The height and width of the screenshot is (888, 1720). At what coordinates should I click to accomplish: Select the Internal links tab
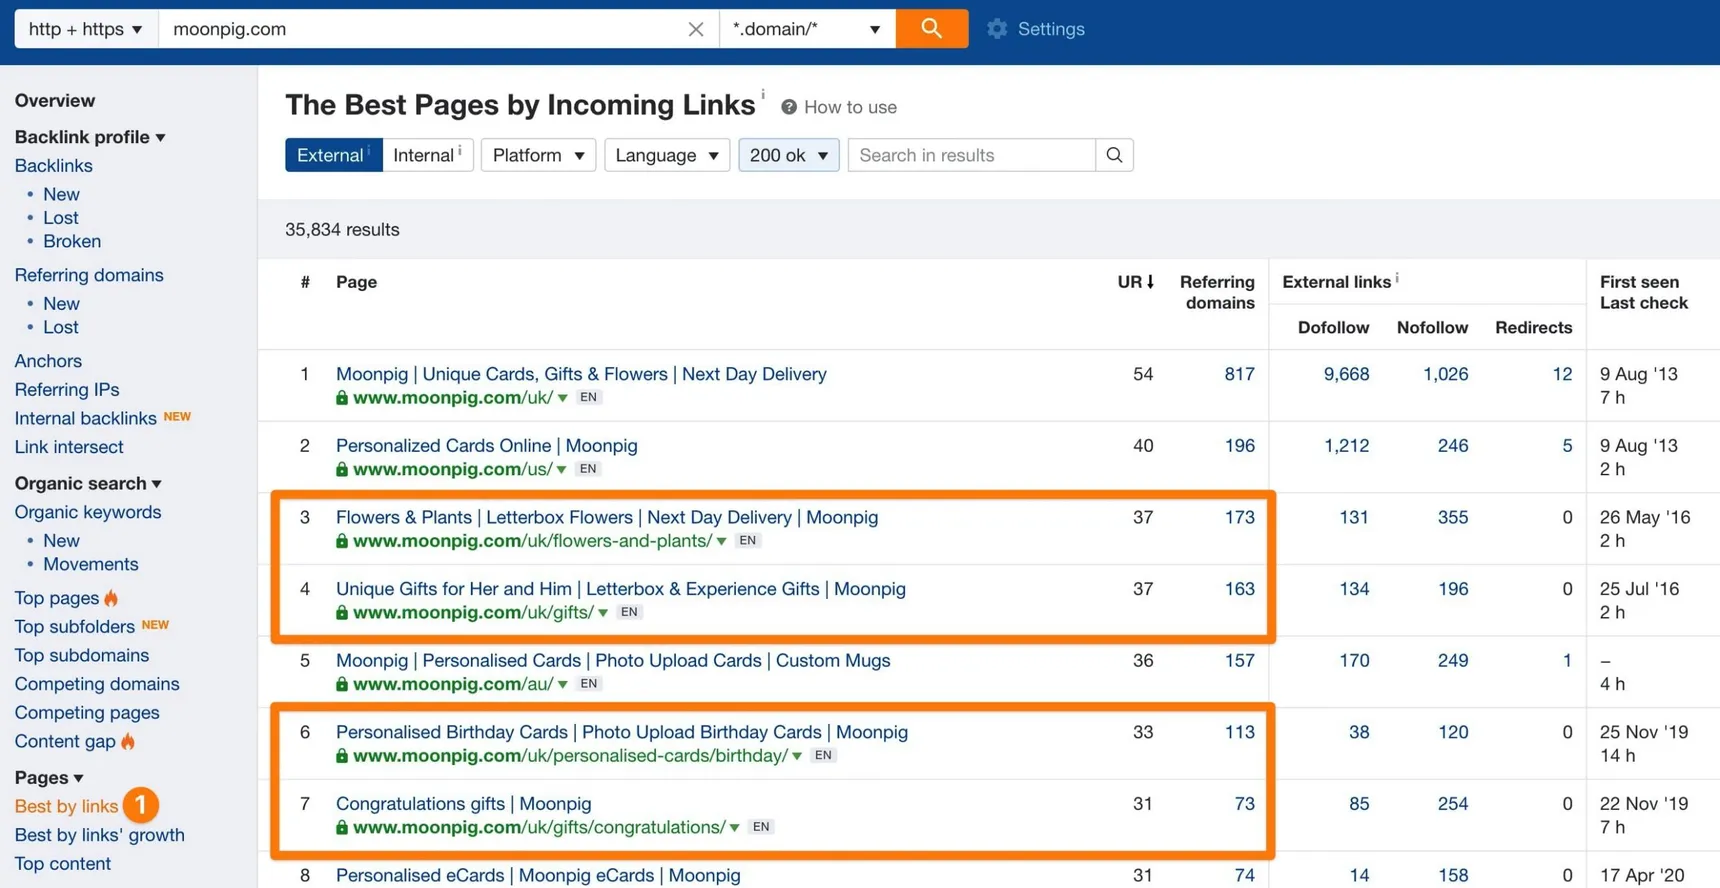pos(427,155)
